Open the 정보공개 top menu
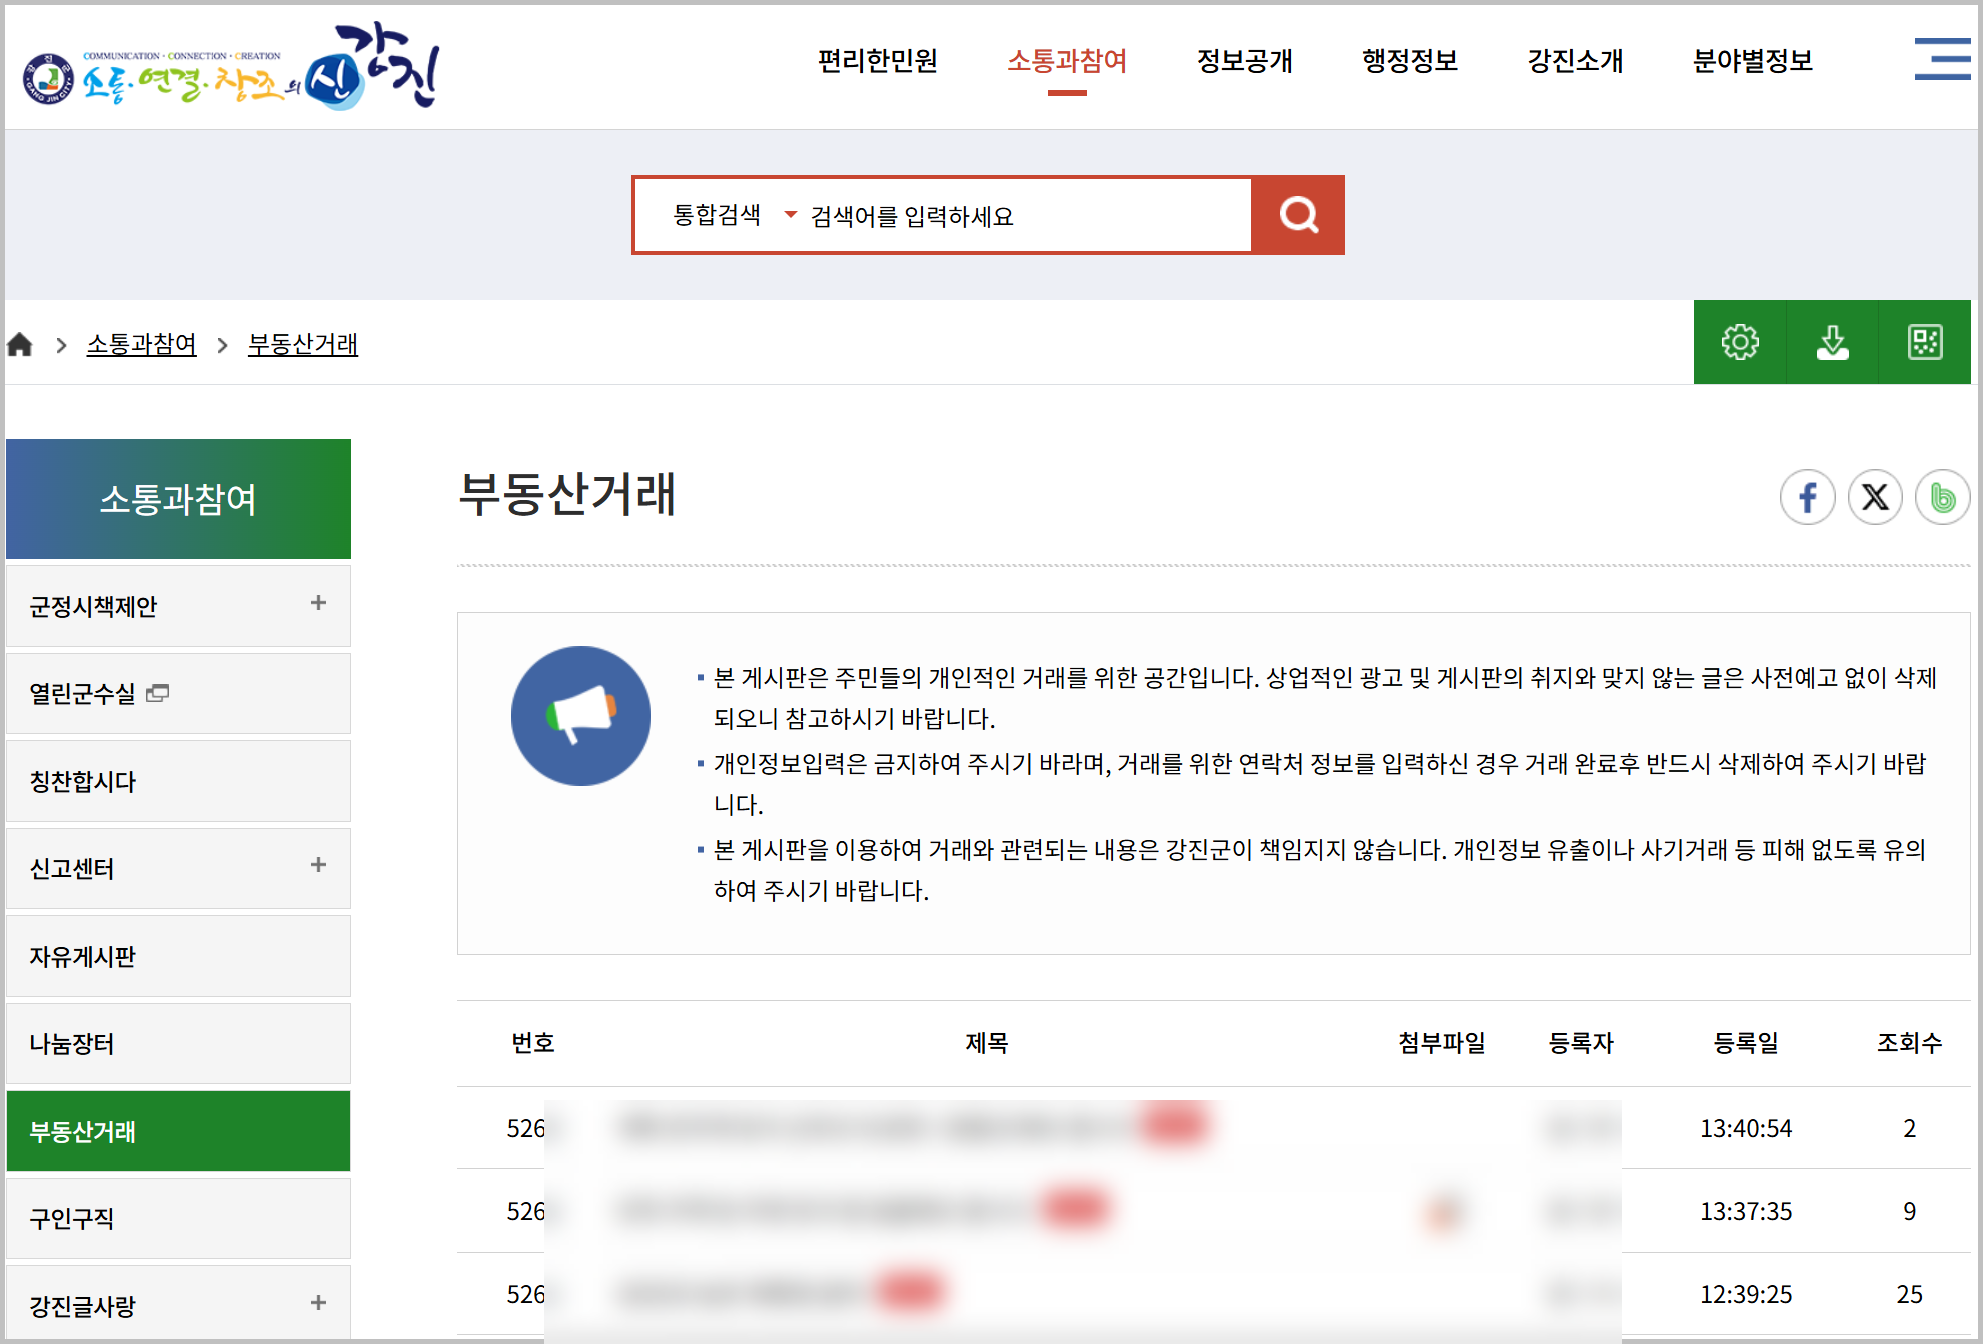This screenshot has width=1983, height=1344. 1244,61
